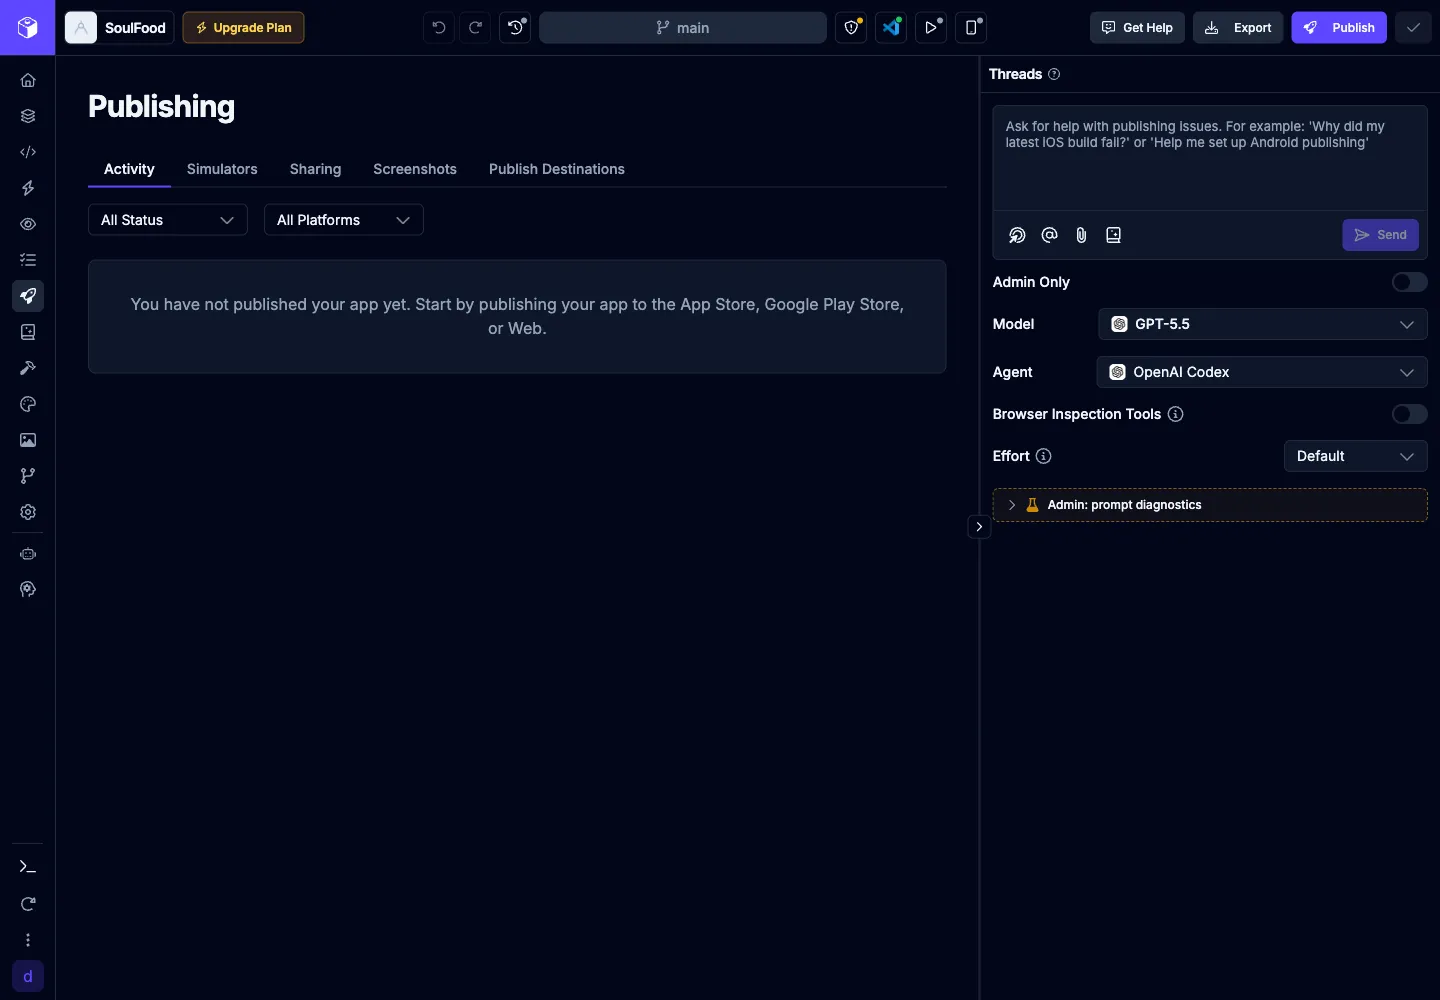Open the checklist tasks sidebar icon
Image resolution: width=1440 pixels, height=1000 pixels.
point(28,260)
